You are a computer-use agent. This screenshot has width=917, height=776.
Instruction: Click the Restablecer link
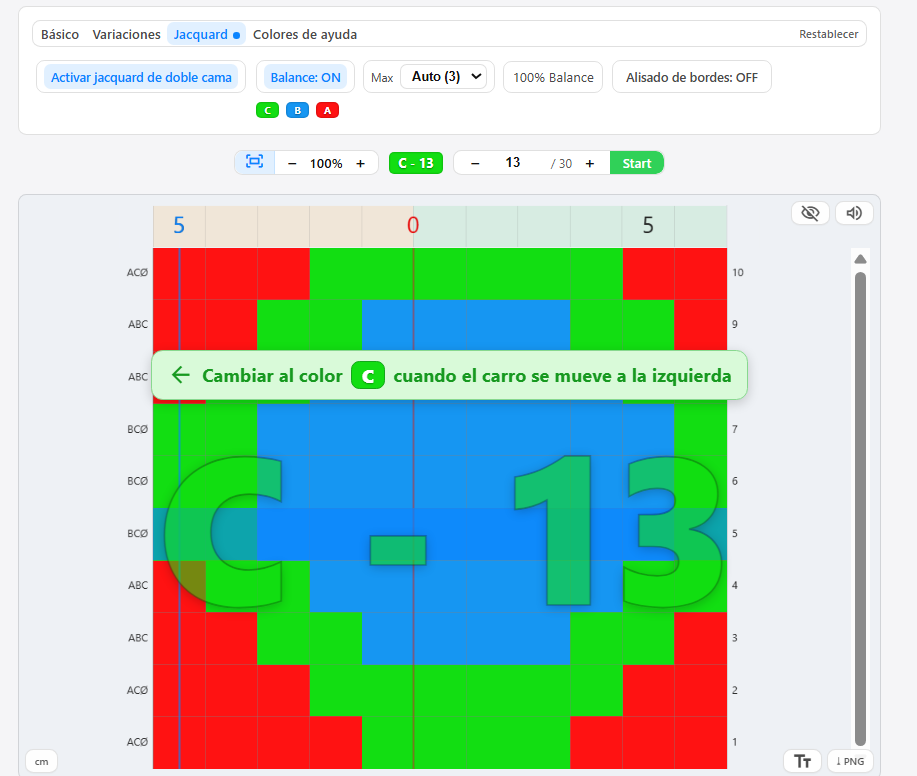[x=828, y=34]
